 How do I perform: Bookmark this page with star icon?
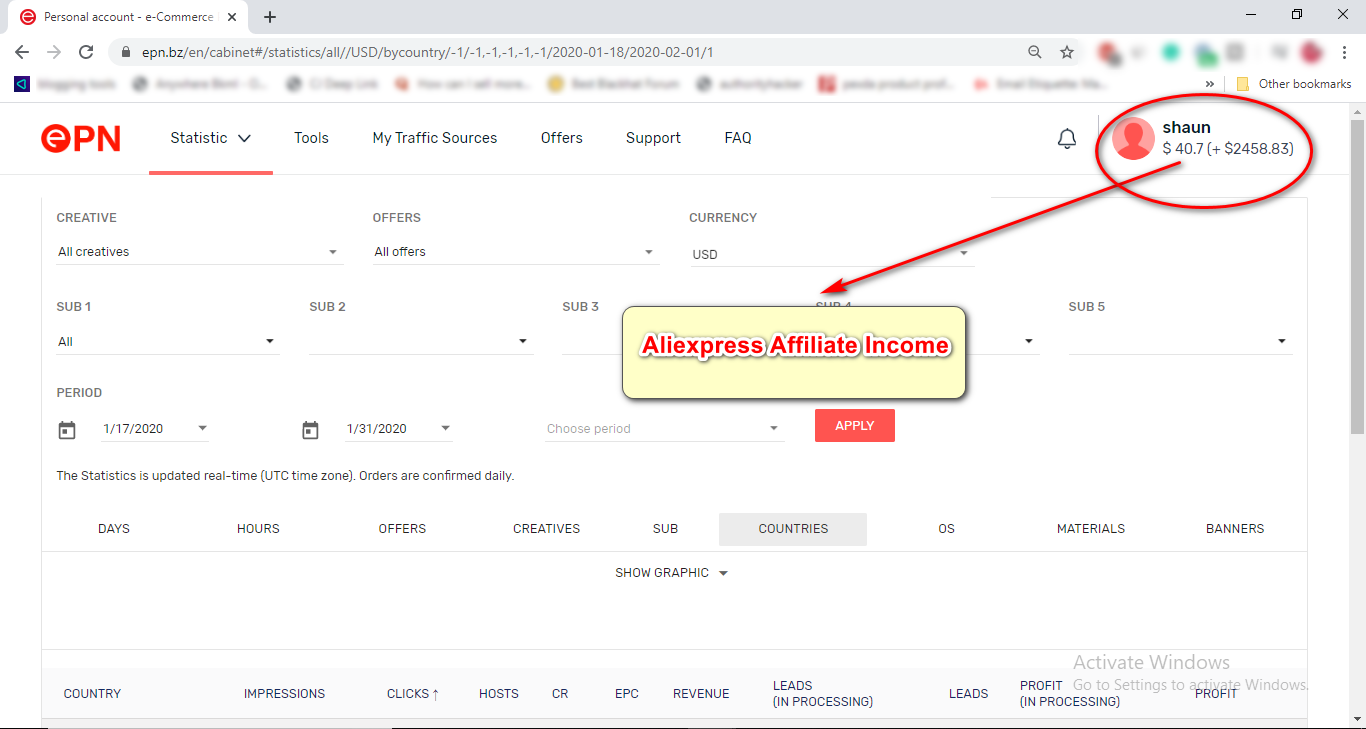(x=1067, y=52)
